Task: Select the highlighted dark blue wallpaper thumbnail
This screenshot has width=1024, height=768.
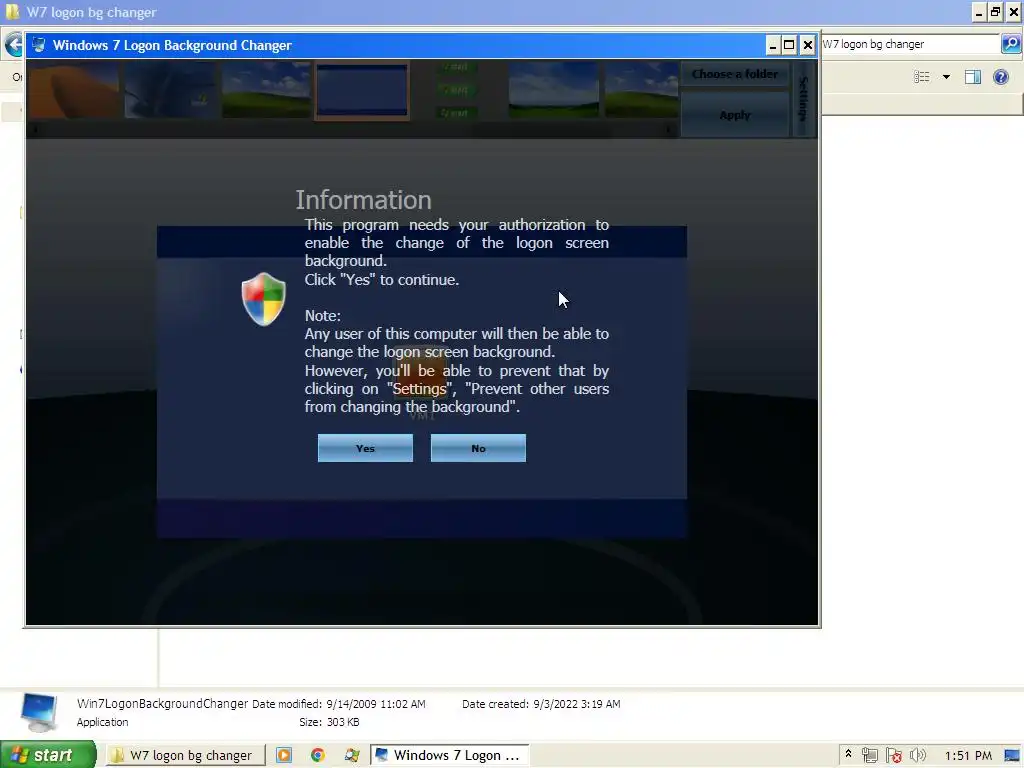Action: coord(362,91)
